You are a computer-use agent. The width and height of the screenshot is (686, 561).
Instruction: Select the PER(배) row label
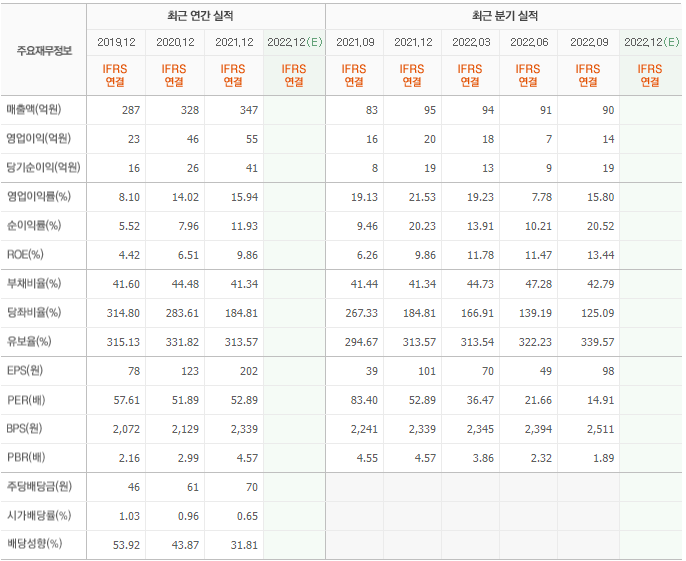(26, 400)
